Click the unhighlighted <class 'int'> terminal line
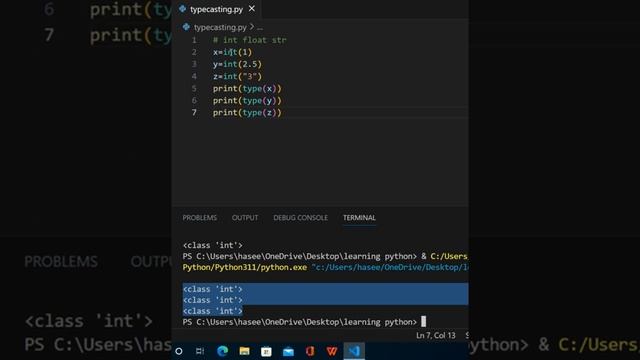Image resolution: width=640 pixels, height=360 pixels. [213, 245]
